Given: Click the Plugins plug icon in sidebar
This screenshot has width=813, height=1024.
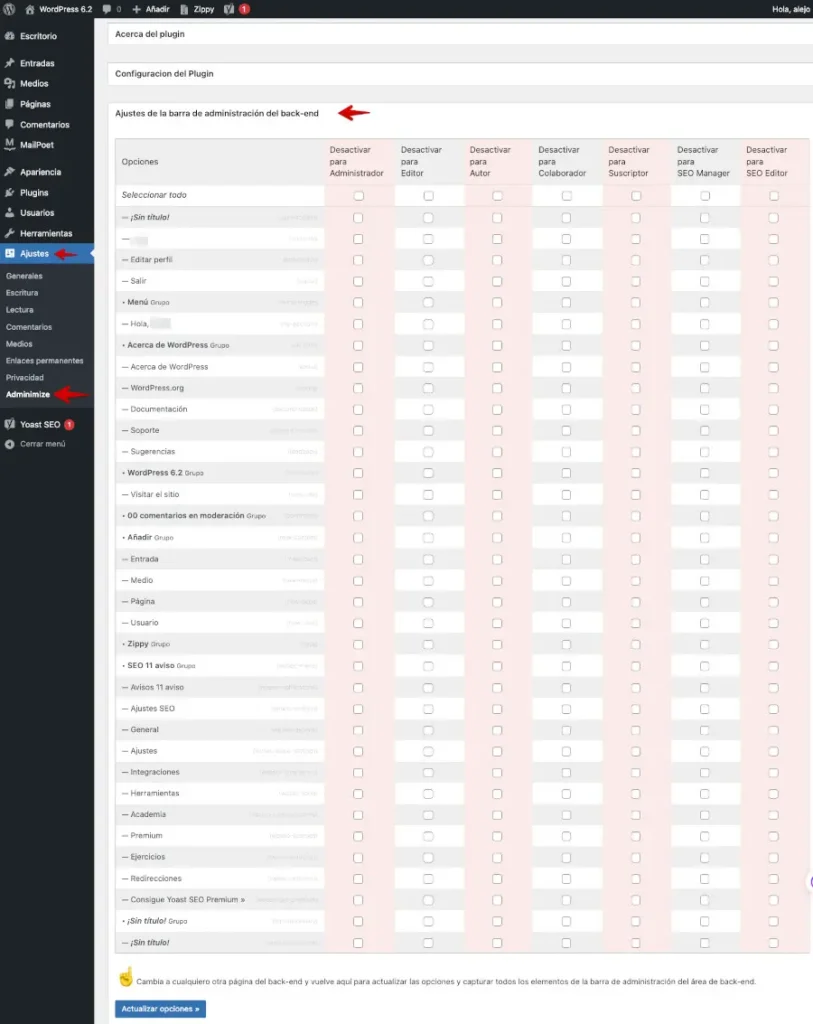Looking at the screenshot, I should (x=9, y=192).
